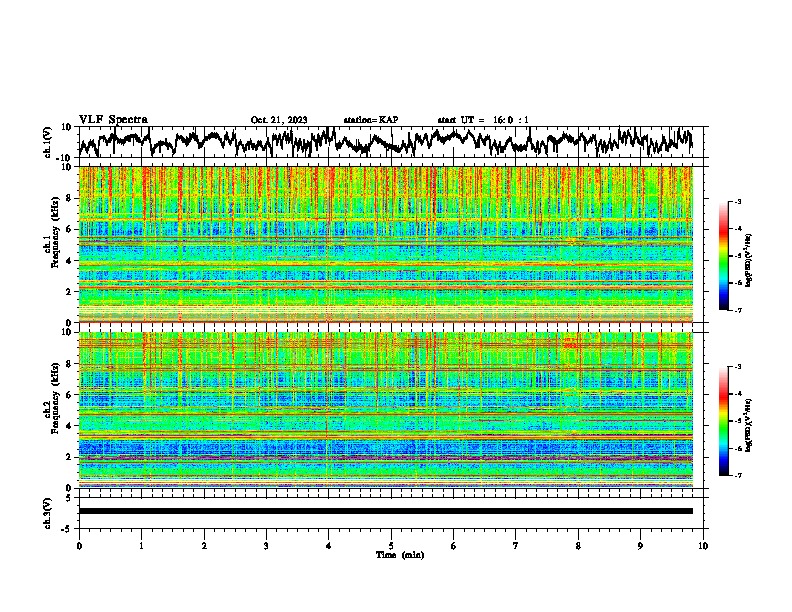Click the ch.1 spectrogram color scale bar
This screenshot has height=612, width=792.
pyautogui.click(x=723, y=256)
